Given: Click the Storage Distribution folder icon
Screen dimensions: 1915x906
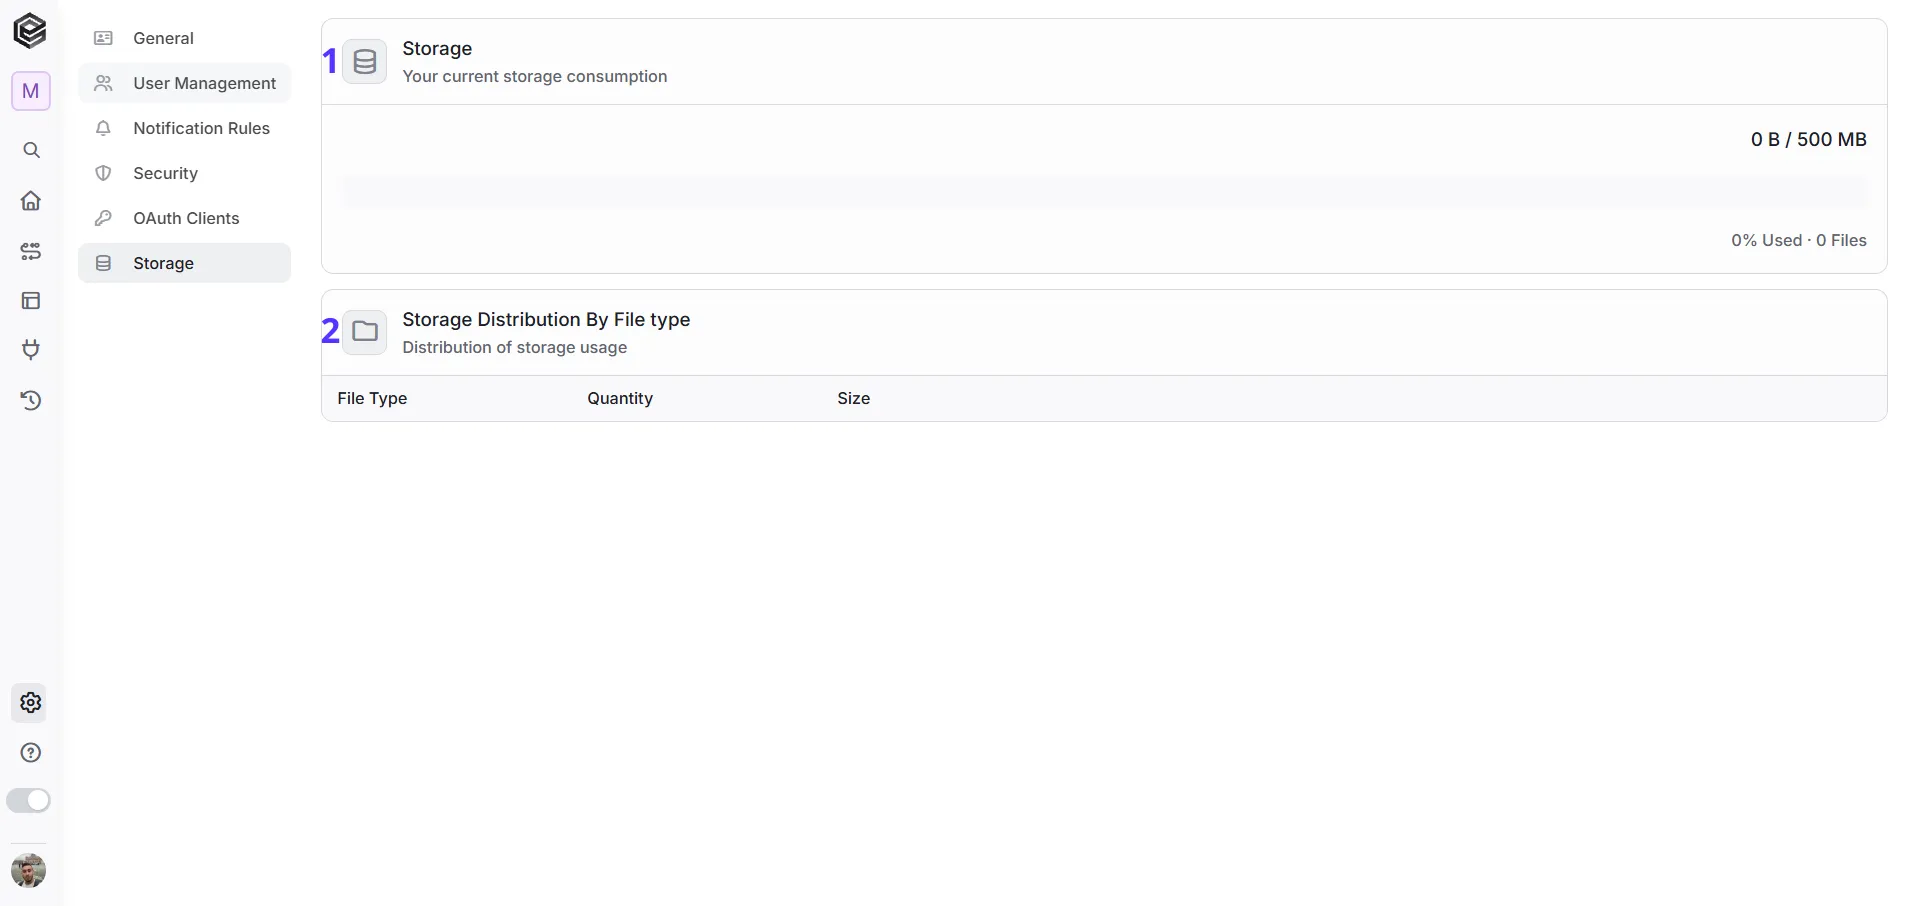Looking at the screenshot, I should 365,332.
